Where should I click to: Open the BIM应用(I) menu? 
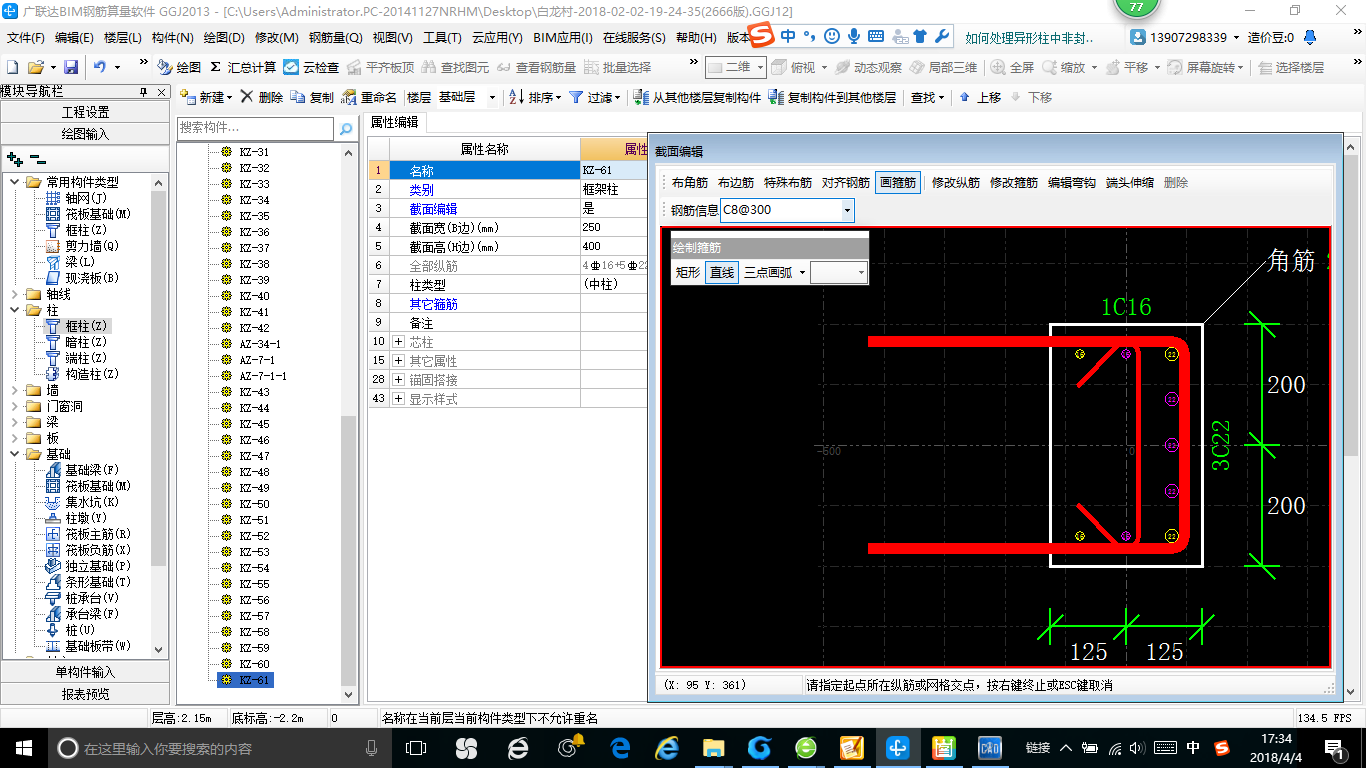tap(563, 37)
